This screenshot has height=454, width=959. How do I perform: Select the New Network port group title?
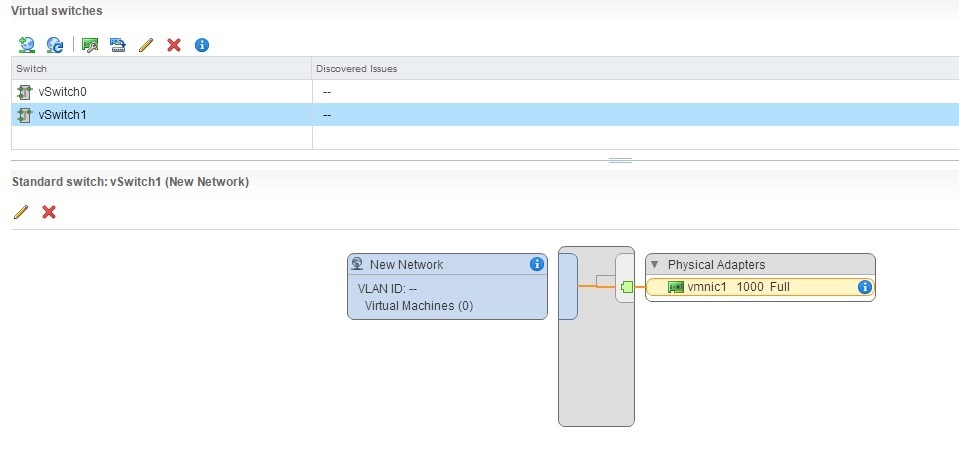pyautogui.click(x=407, y=264)
